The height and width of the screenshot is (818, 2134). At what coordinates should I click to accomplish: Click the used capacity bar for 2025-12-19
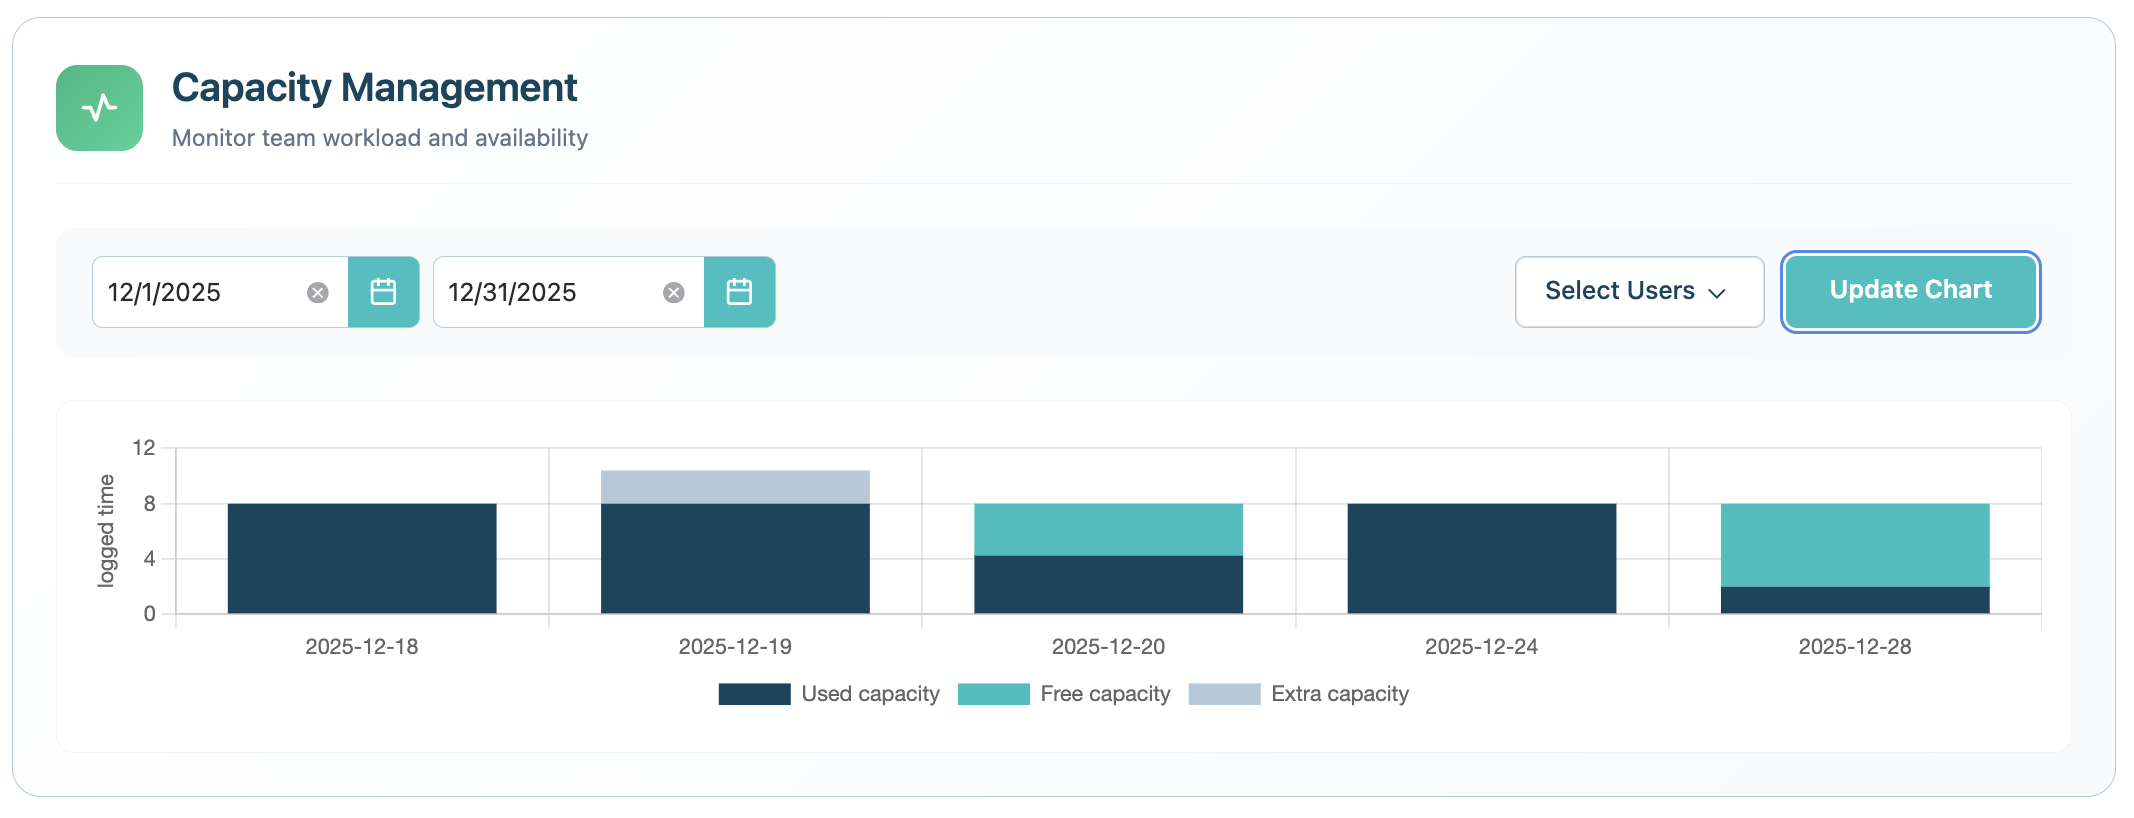click(x=735, y=558)
